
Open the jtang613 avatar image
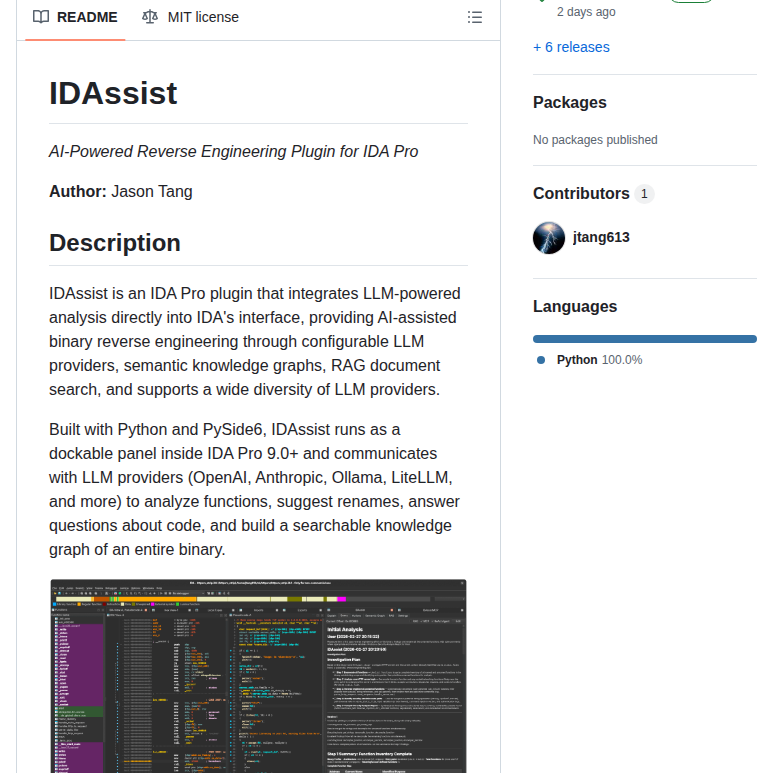[x=549, y=238]
